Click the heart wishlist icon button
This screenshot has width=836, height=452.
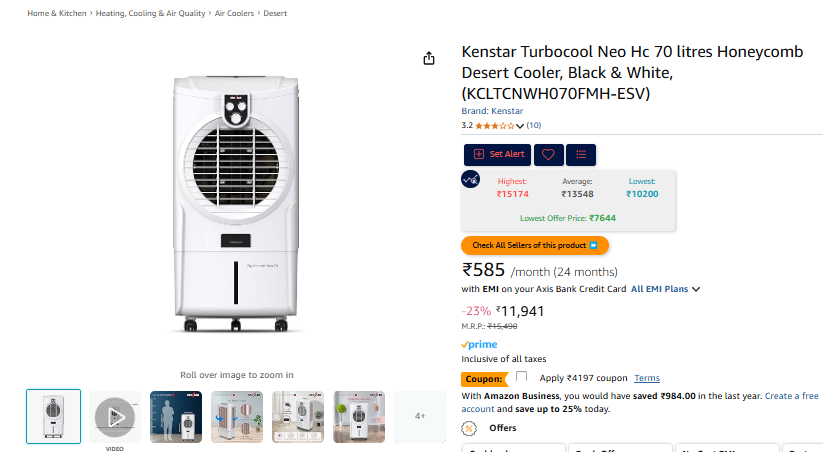point(547,154)
